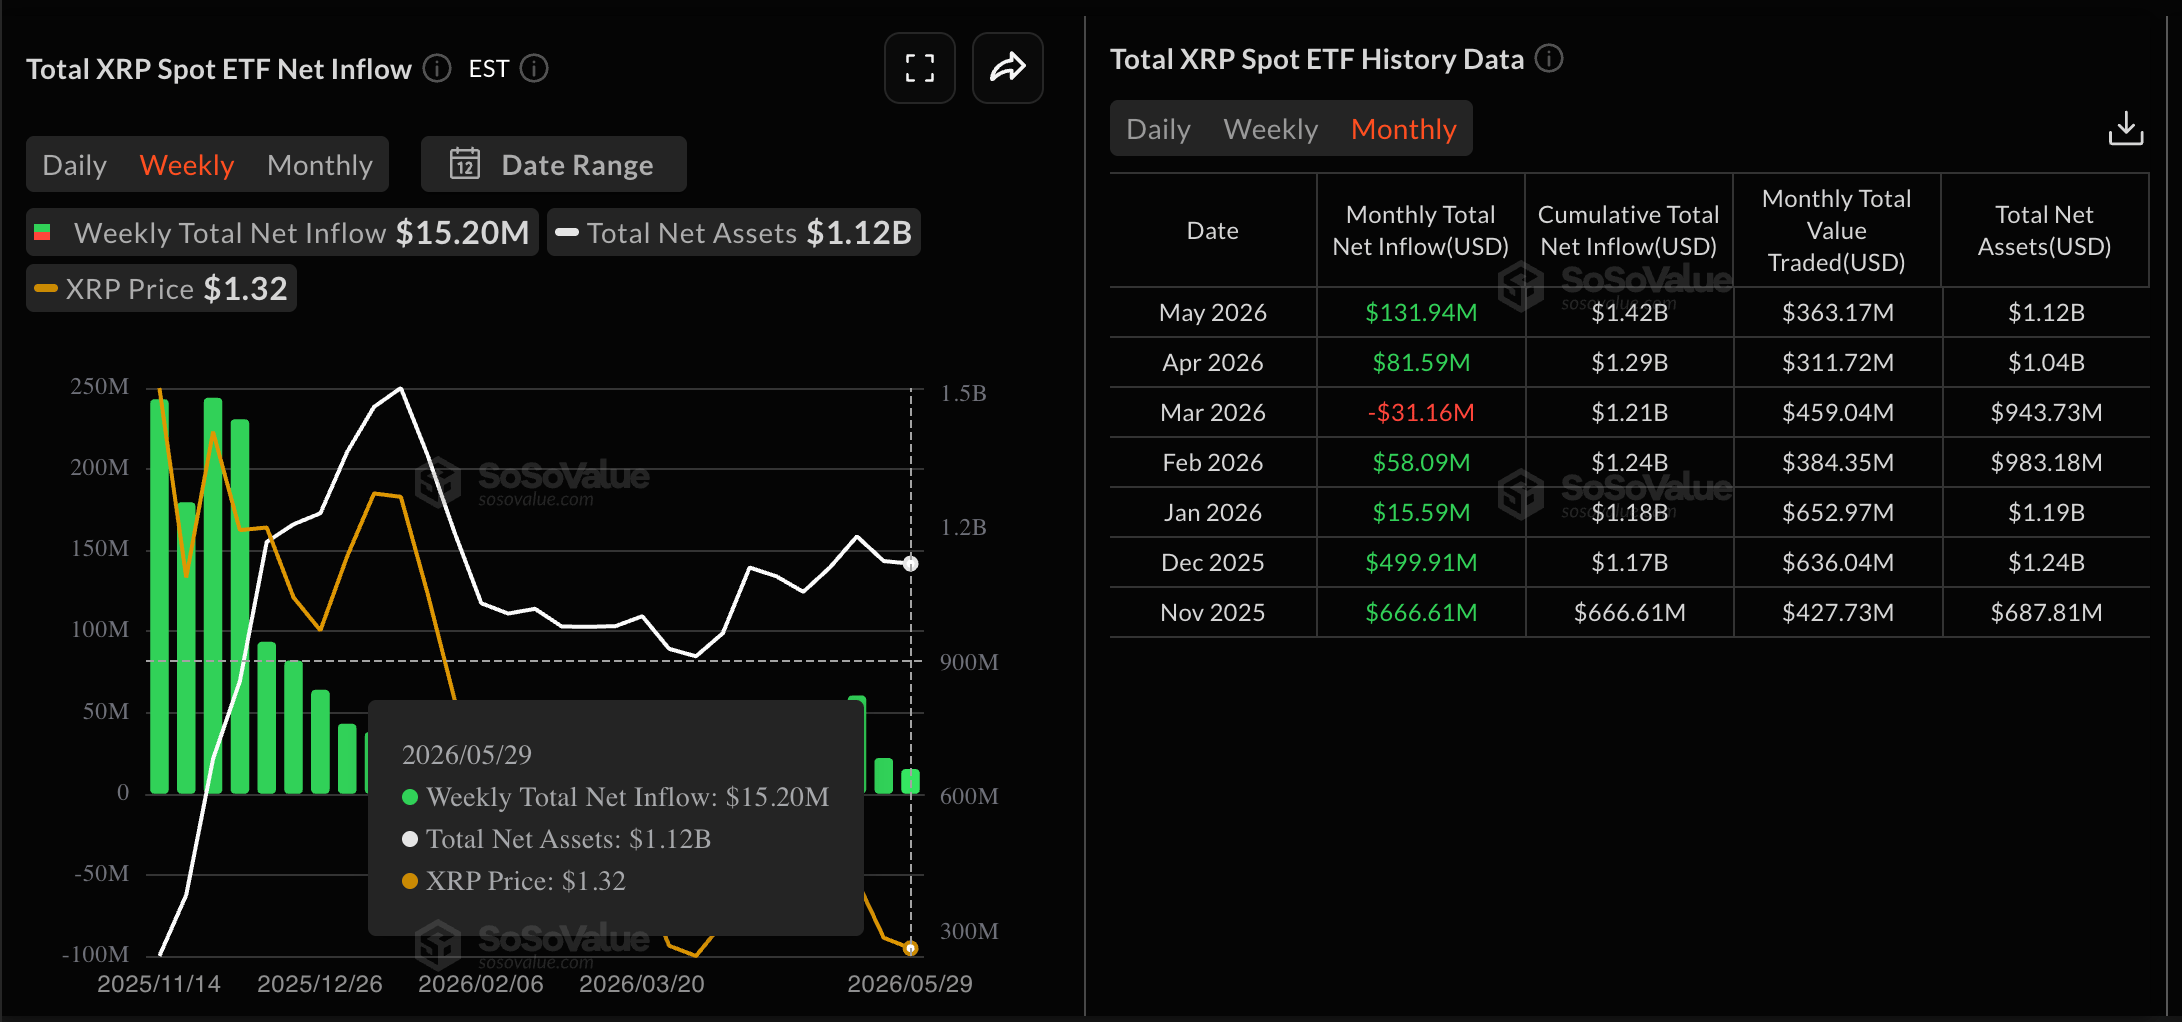Click the May 2026 row date
The image size is (2182, 1022).
[1212, 312]
